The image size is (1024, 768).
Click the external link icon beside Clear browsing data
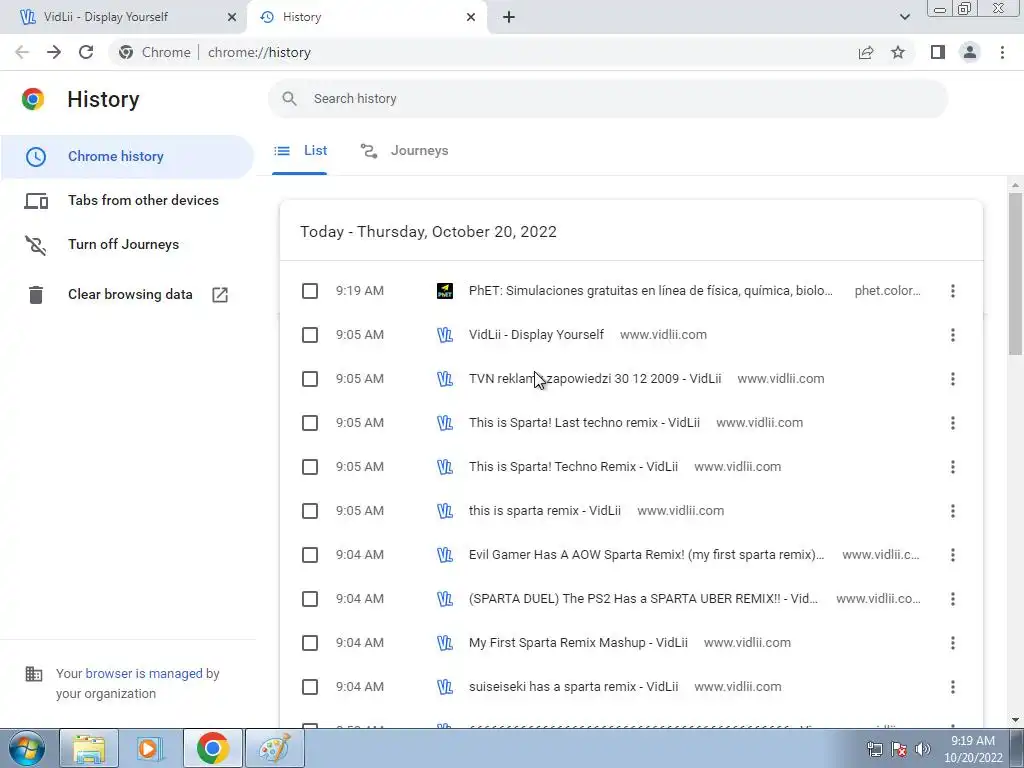[220, 295]
